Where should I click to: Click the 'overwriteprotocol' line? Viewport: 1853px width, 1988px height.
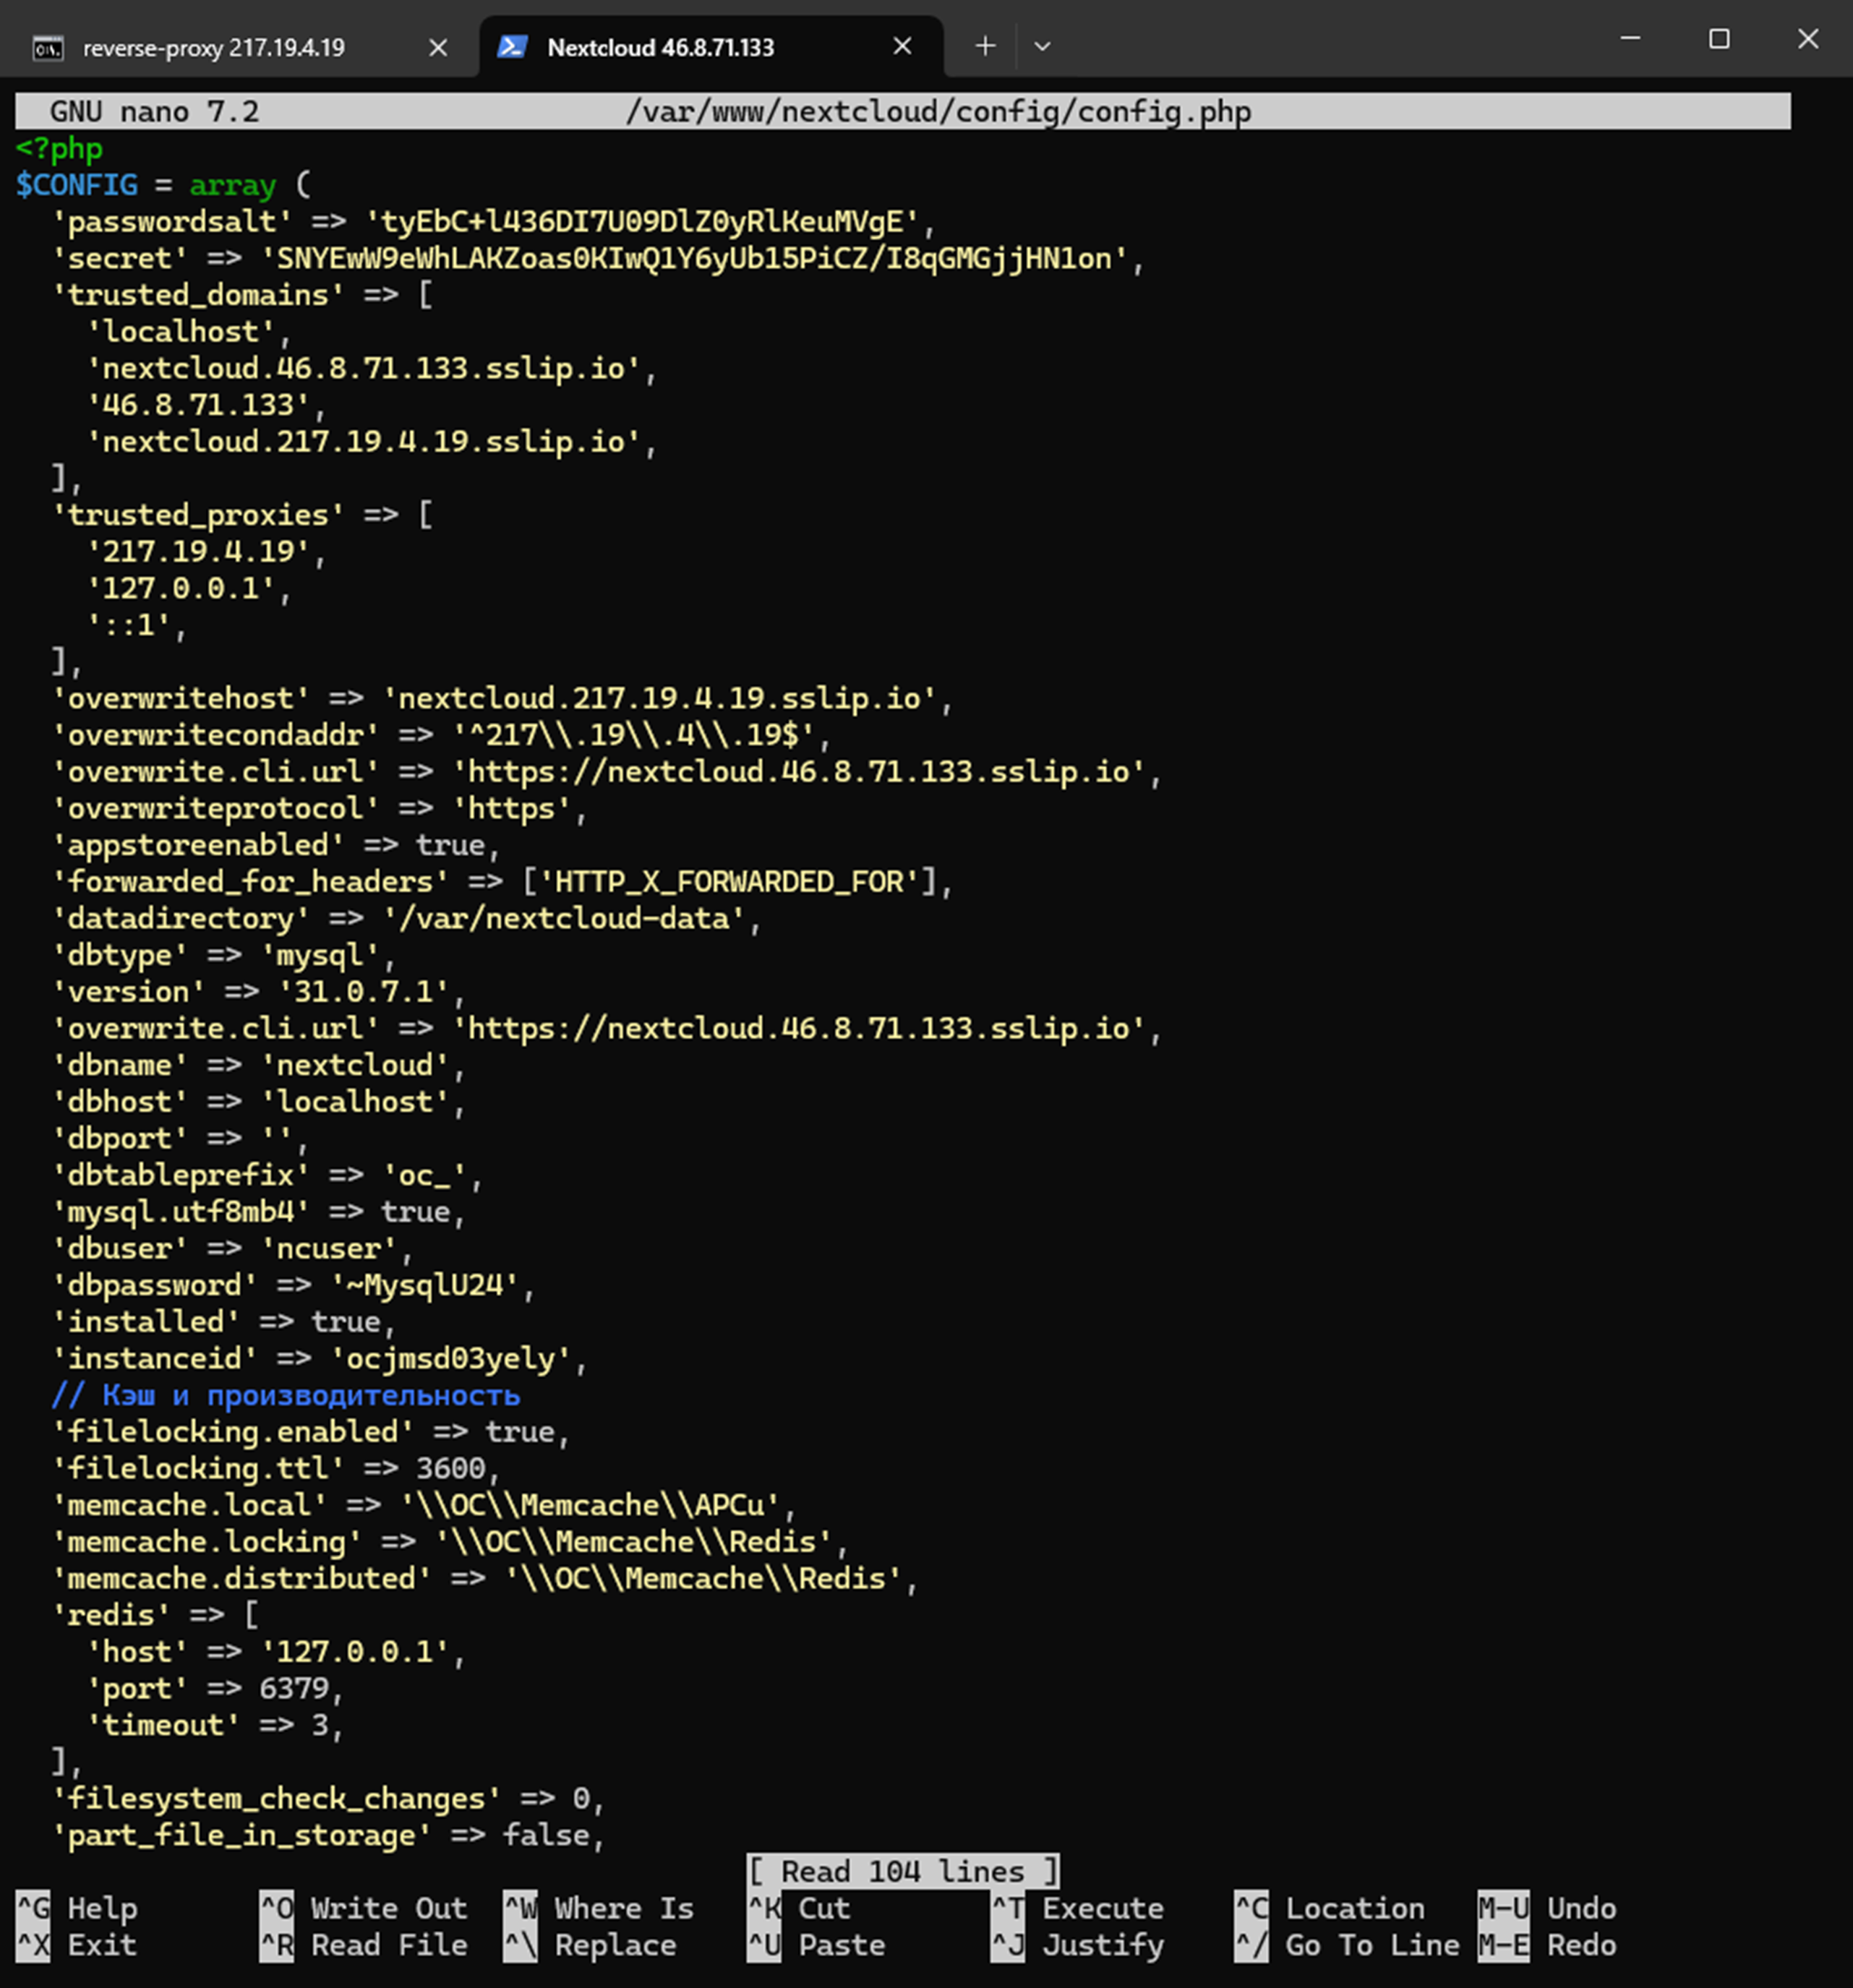[x=320, y=808]
